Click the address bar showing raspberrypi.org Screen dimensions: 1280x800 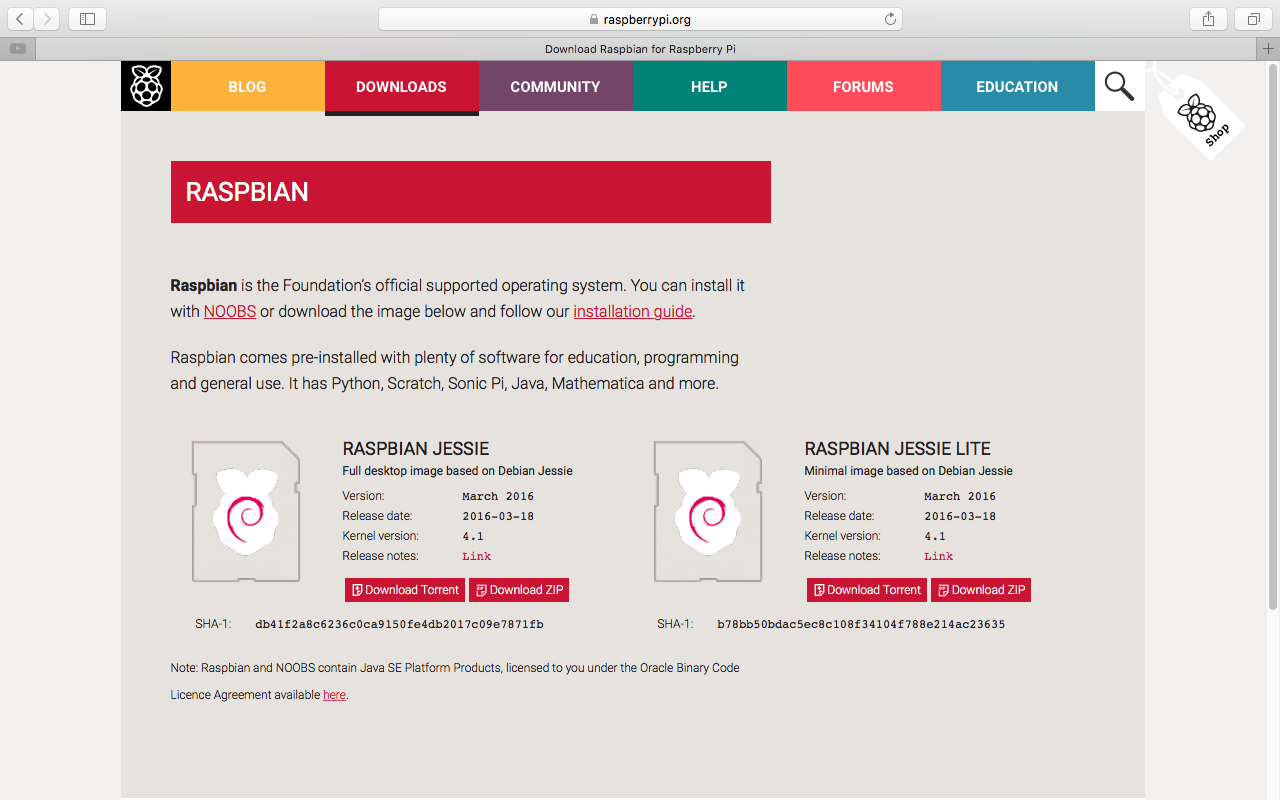click(x=640, y=19)
